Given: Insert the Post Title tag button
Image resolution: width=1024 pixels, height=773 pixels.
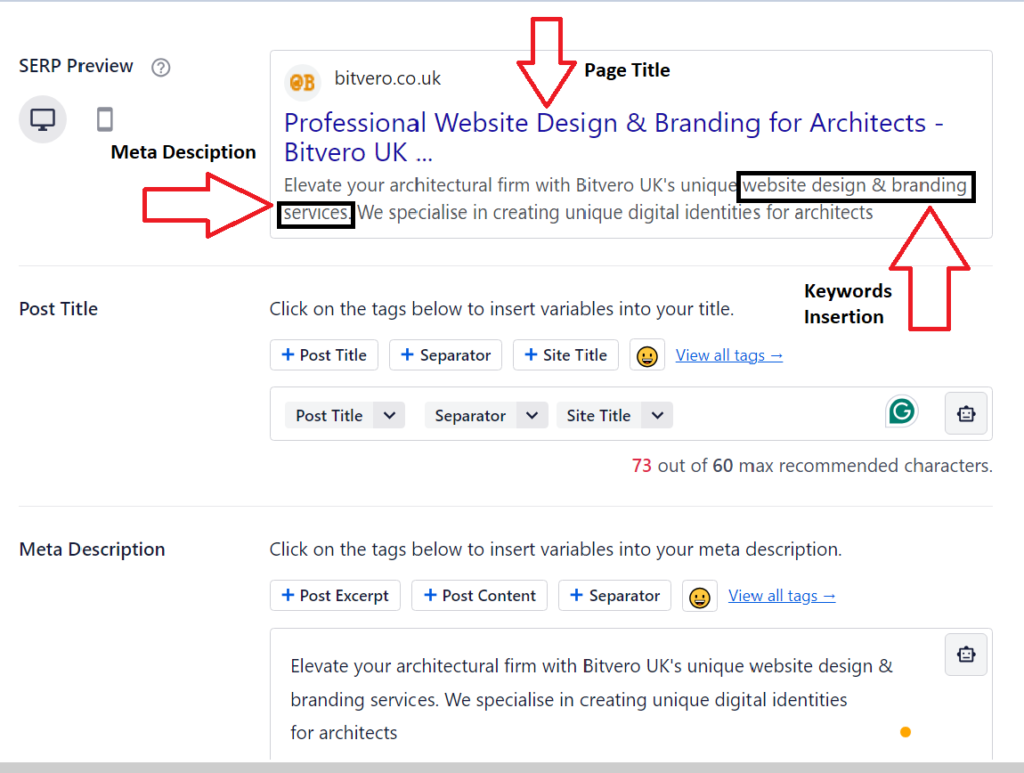Looking at the screenshot, I should (324, 355).
